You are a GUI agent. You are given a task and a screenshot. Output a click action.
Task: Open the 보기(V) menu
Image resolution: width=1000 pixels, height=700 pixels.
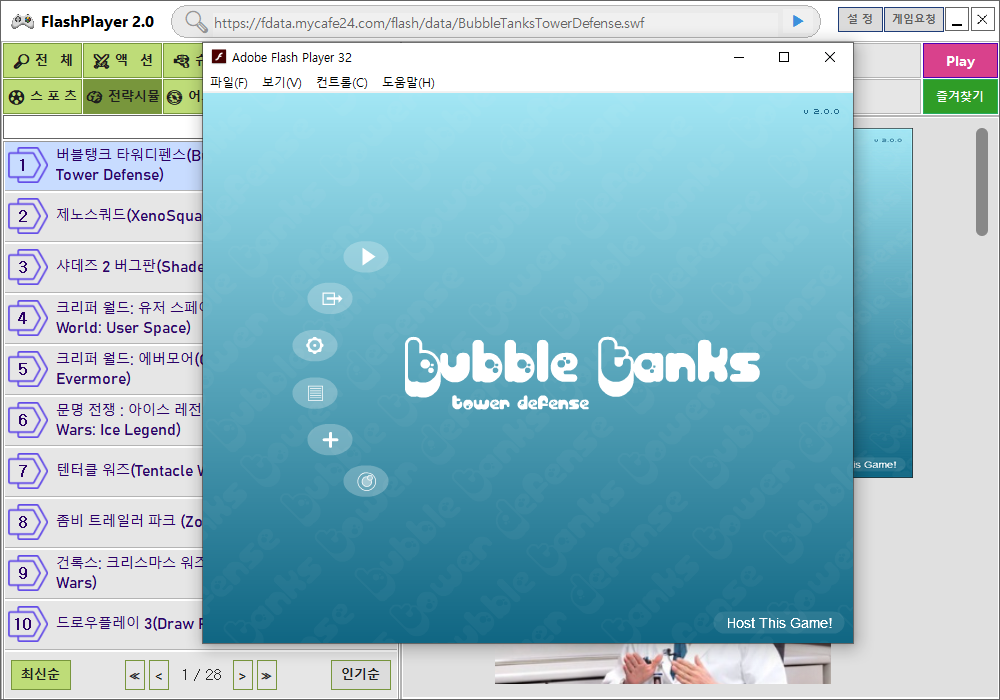coord(282,82)
